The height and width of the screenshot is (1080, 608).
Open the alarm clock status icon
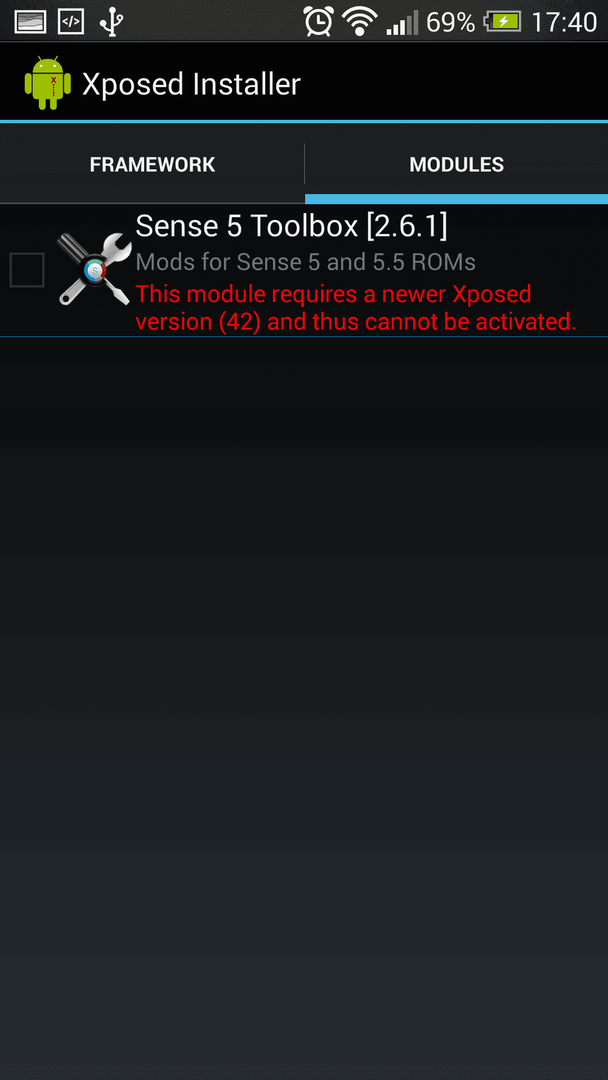[x=319, y=21]
